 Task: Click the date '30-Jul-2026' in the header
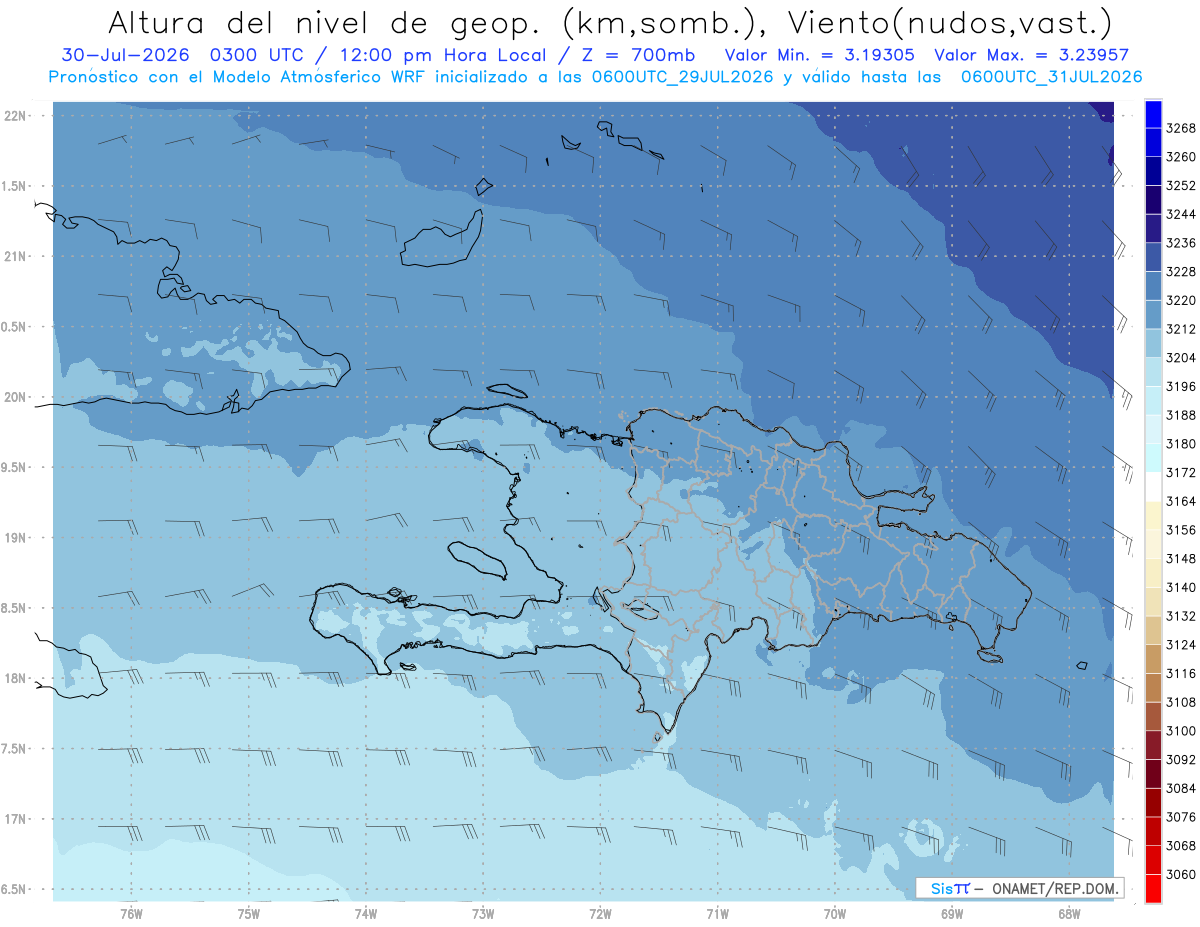point(125,56)
